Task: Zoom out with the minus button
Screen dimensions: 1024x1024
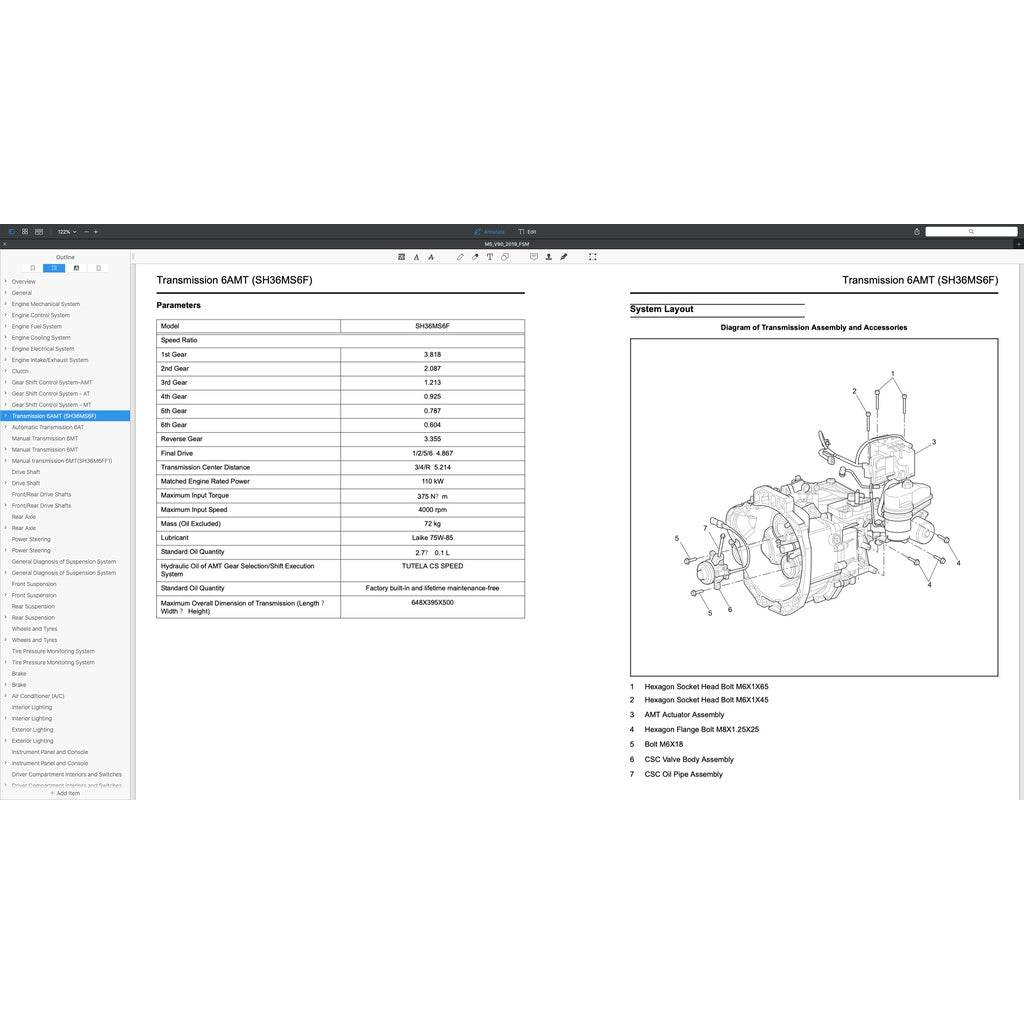Action: coord(86,231)
